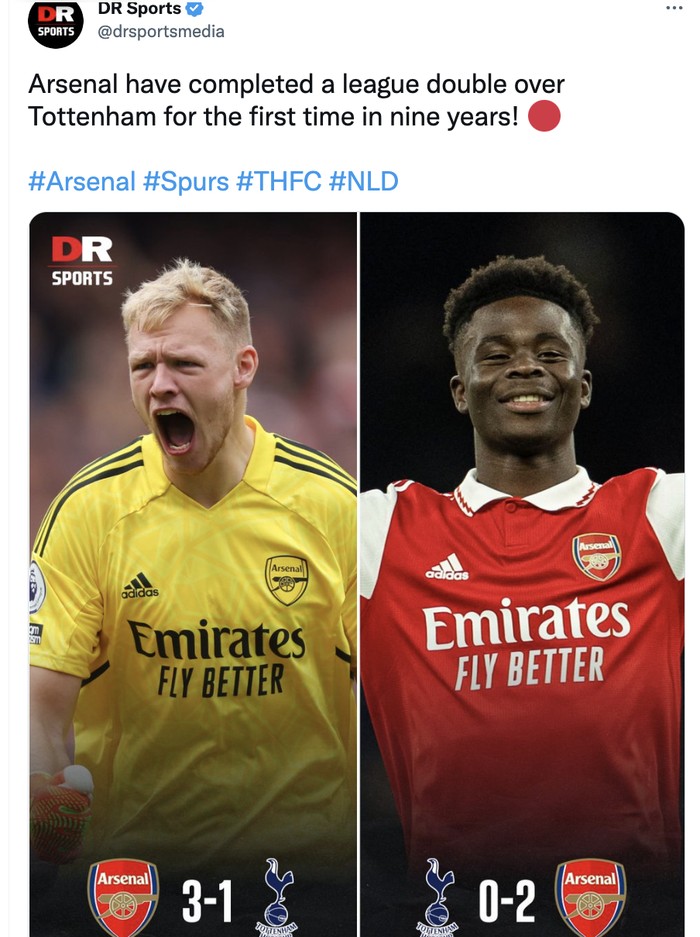Go to the @drsportsmedia handle
The width and height of the screenshot is (700, 937).
(160, 32)
